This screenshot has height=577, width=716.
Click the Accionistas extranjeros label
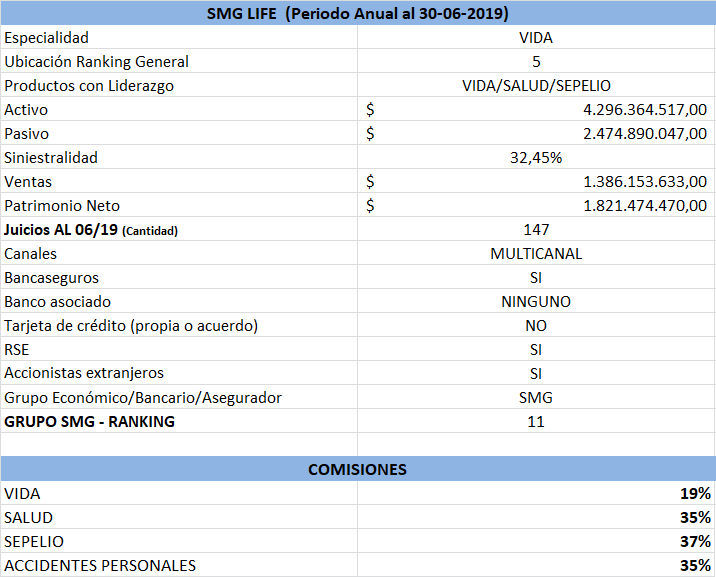click(x=179, y=373)
